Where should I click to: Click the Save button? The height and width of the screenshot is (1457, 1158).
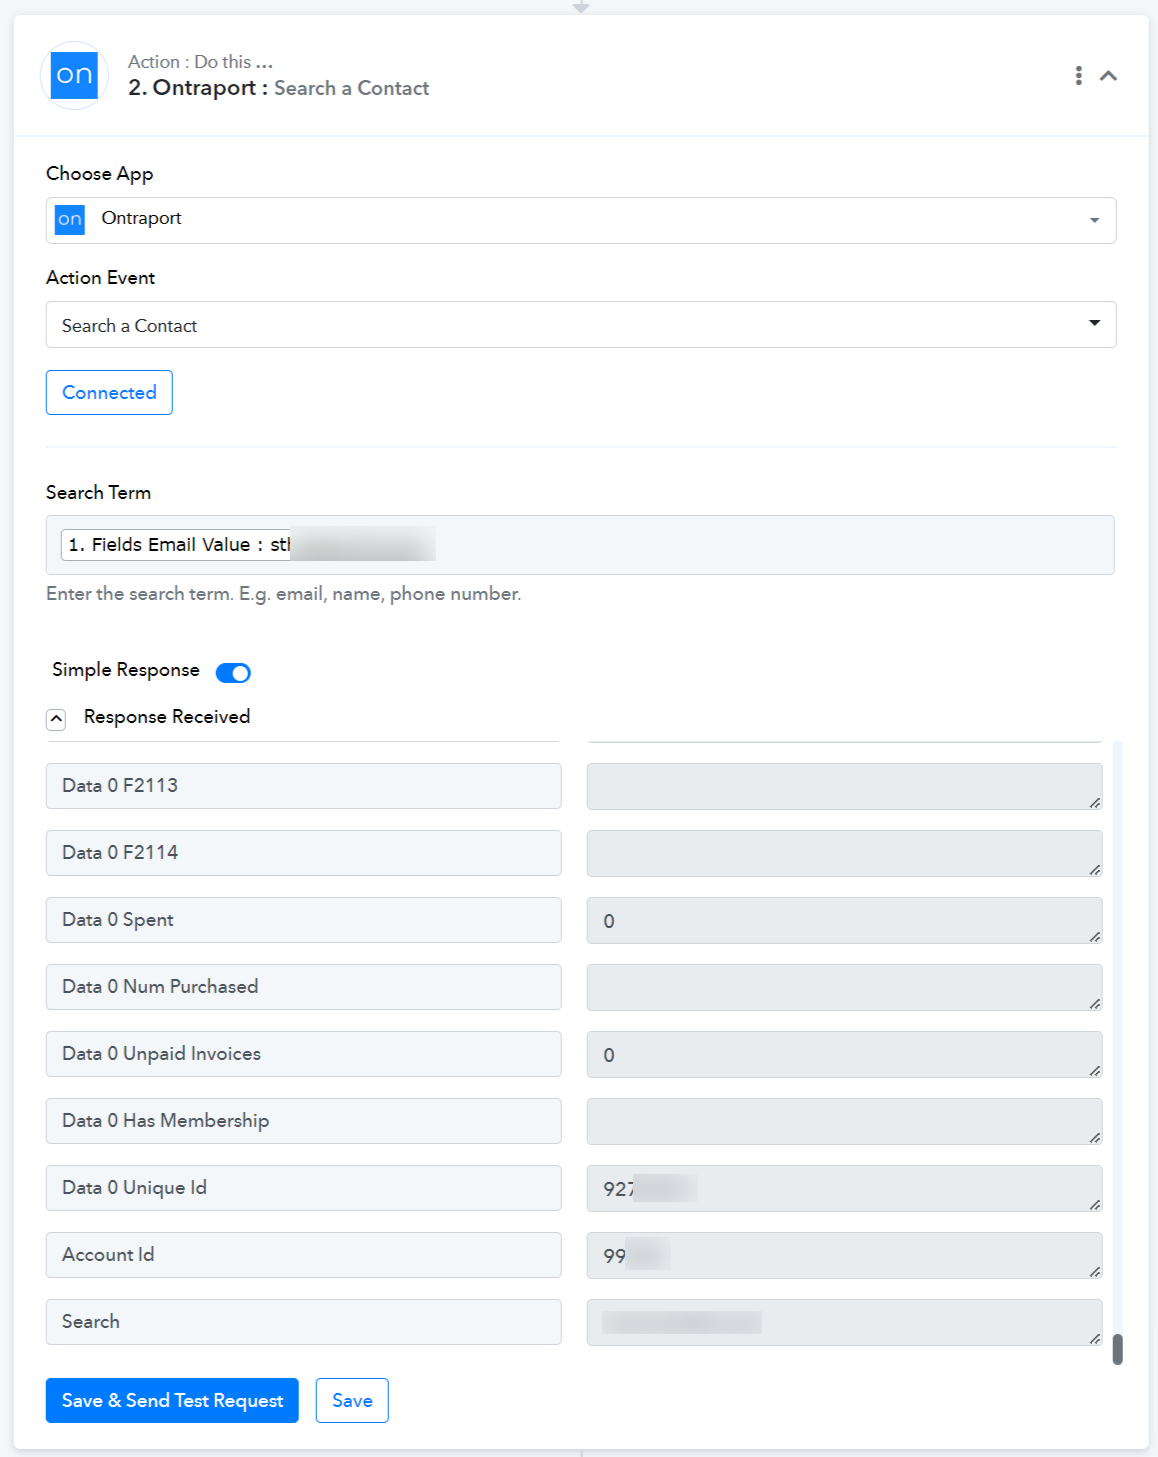352,1401
